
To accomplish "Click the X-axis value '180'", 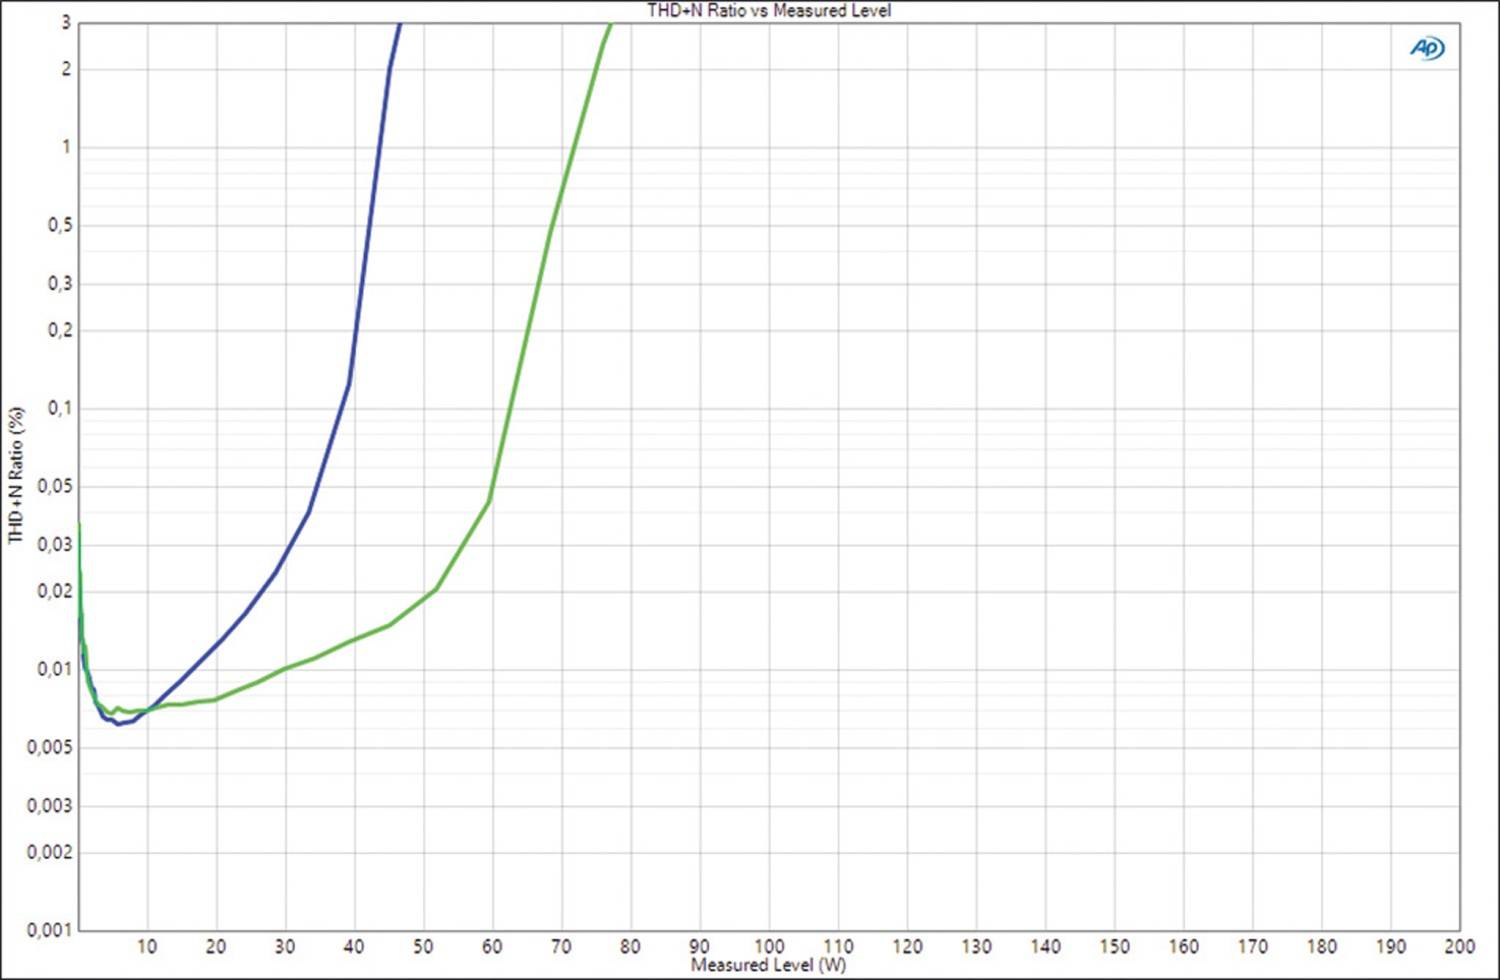I will 1321,946.
